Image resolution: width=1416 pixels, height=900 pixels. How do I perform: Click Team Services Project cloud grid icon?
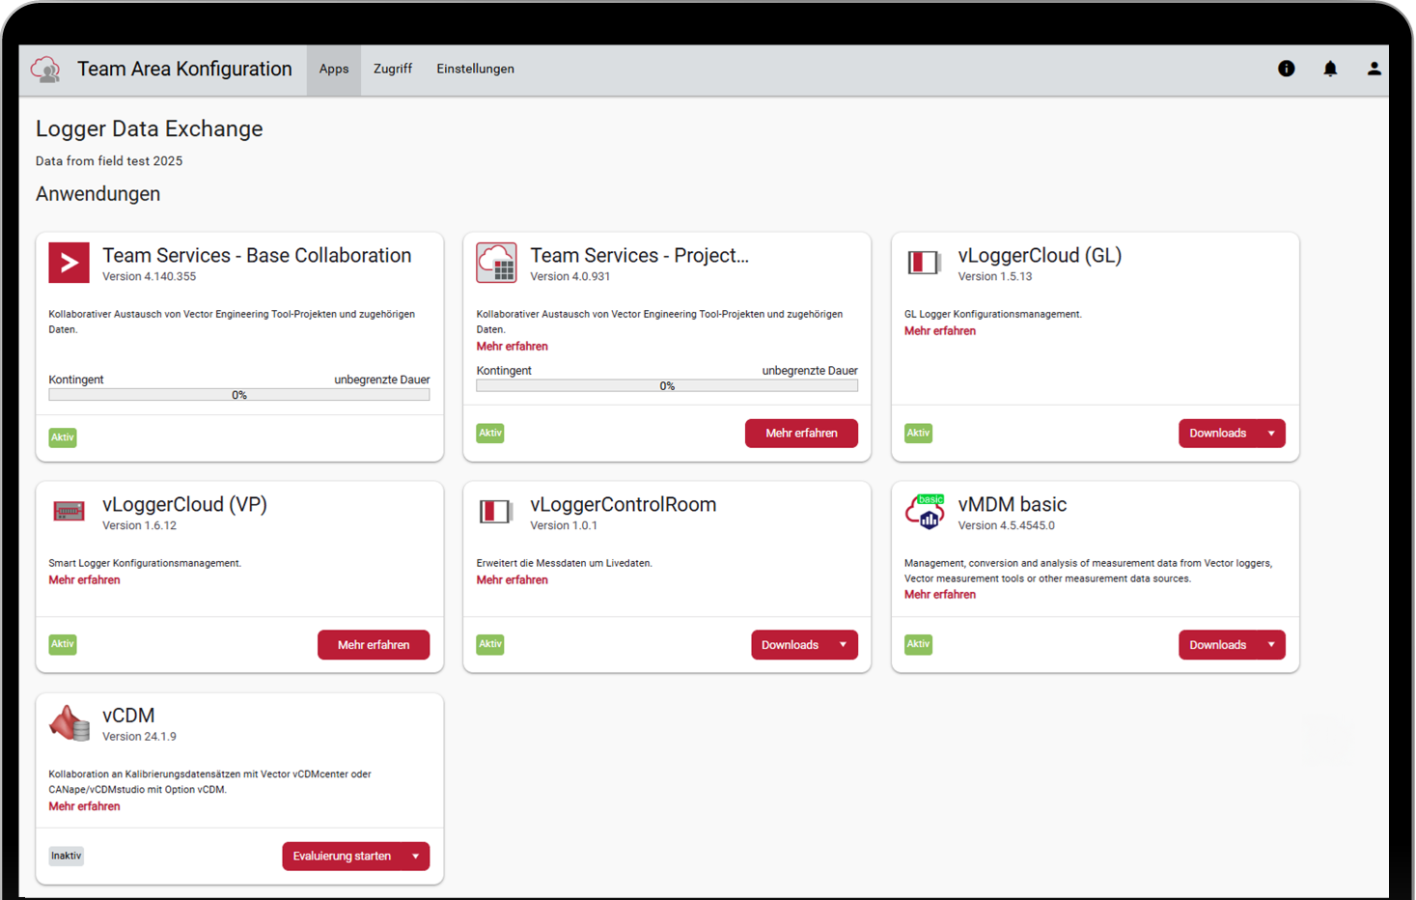click(x=497, y=263)
